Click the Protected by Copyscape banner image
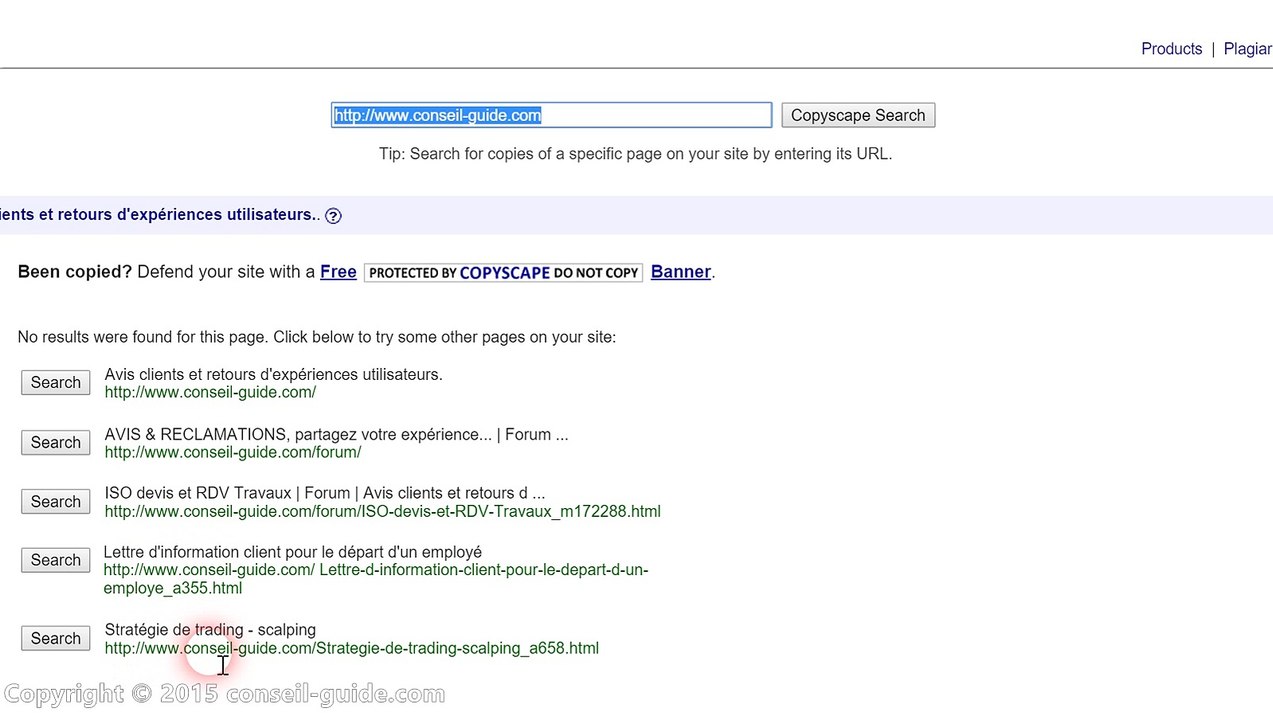 pos(503,273)
